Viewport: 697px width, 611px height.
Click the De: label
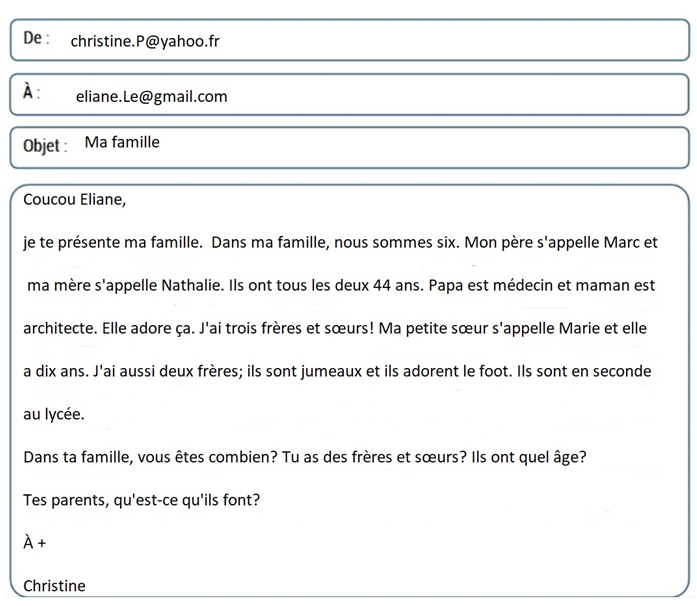tap(36, 38)
